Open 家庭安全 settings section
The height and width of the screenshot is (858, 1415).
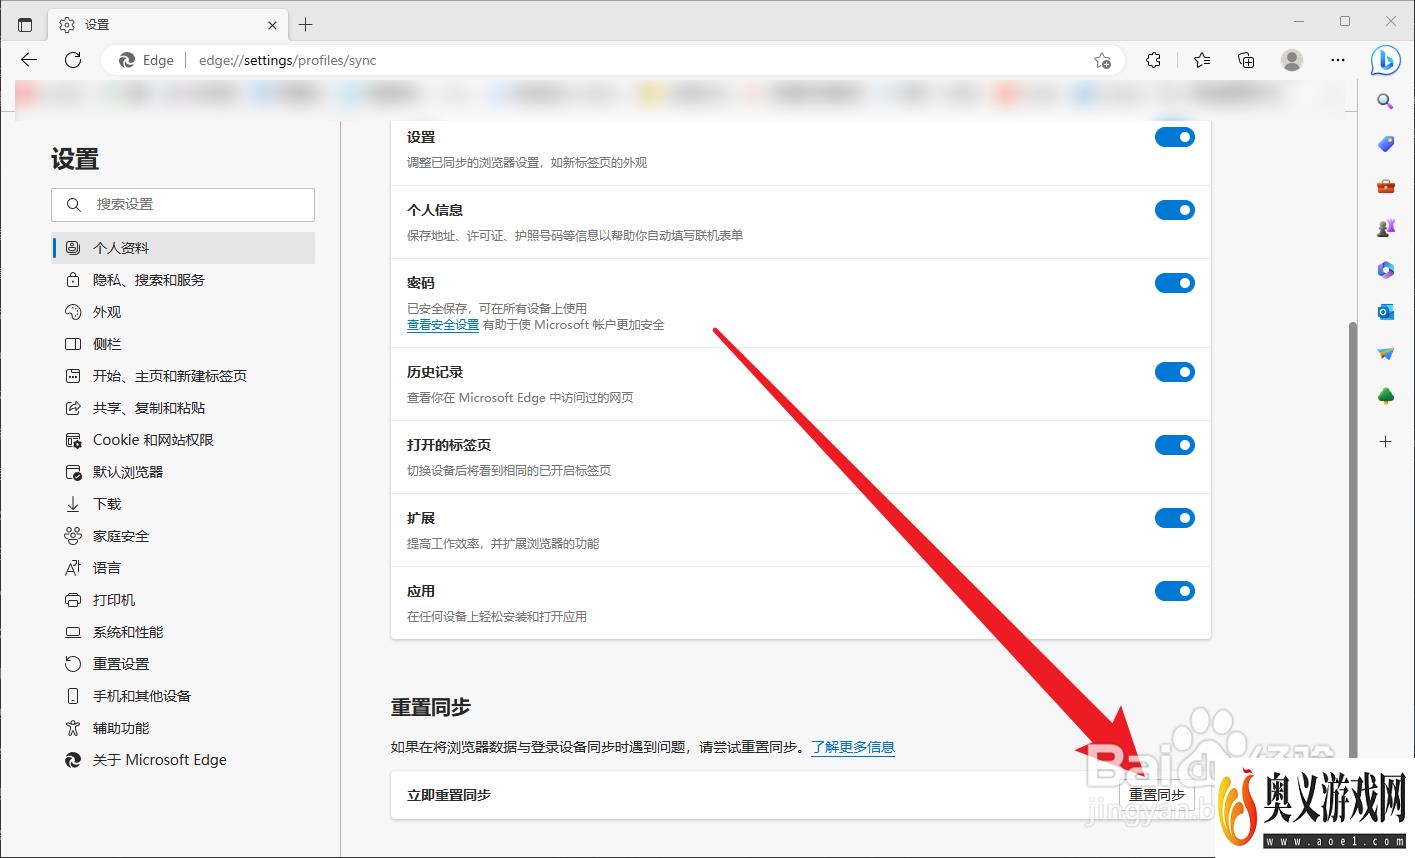click(183, 536)
